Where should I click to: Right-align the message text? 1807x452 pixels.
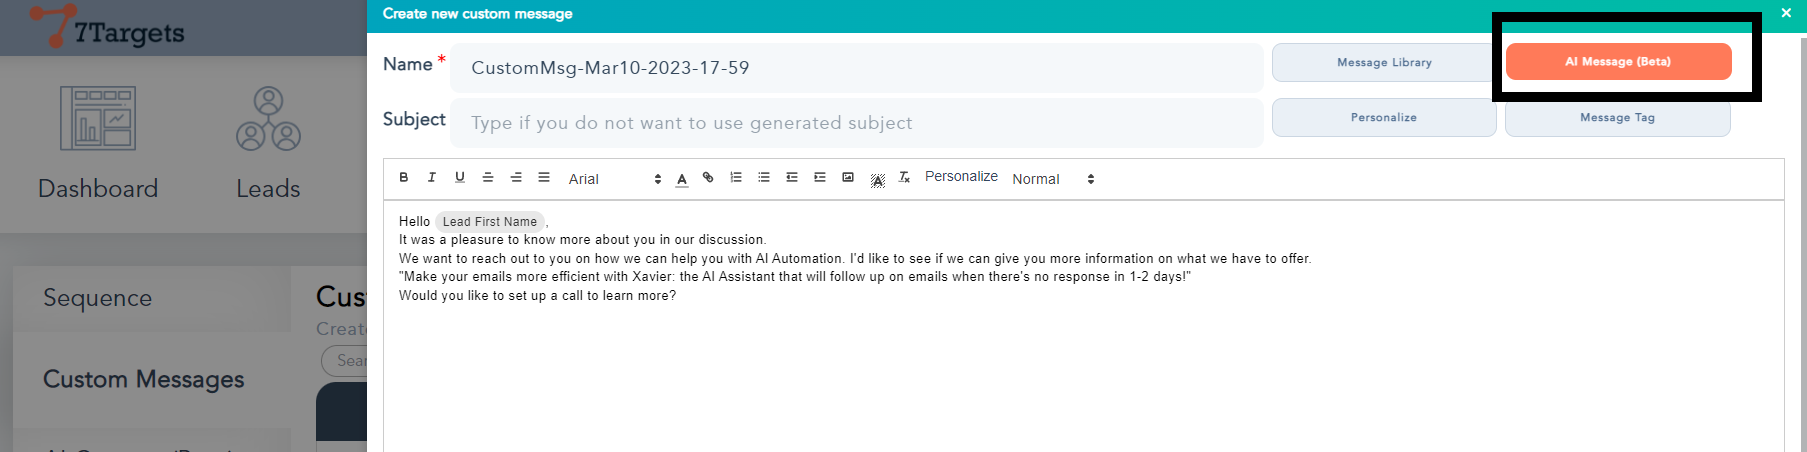click(516, 177)
